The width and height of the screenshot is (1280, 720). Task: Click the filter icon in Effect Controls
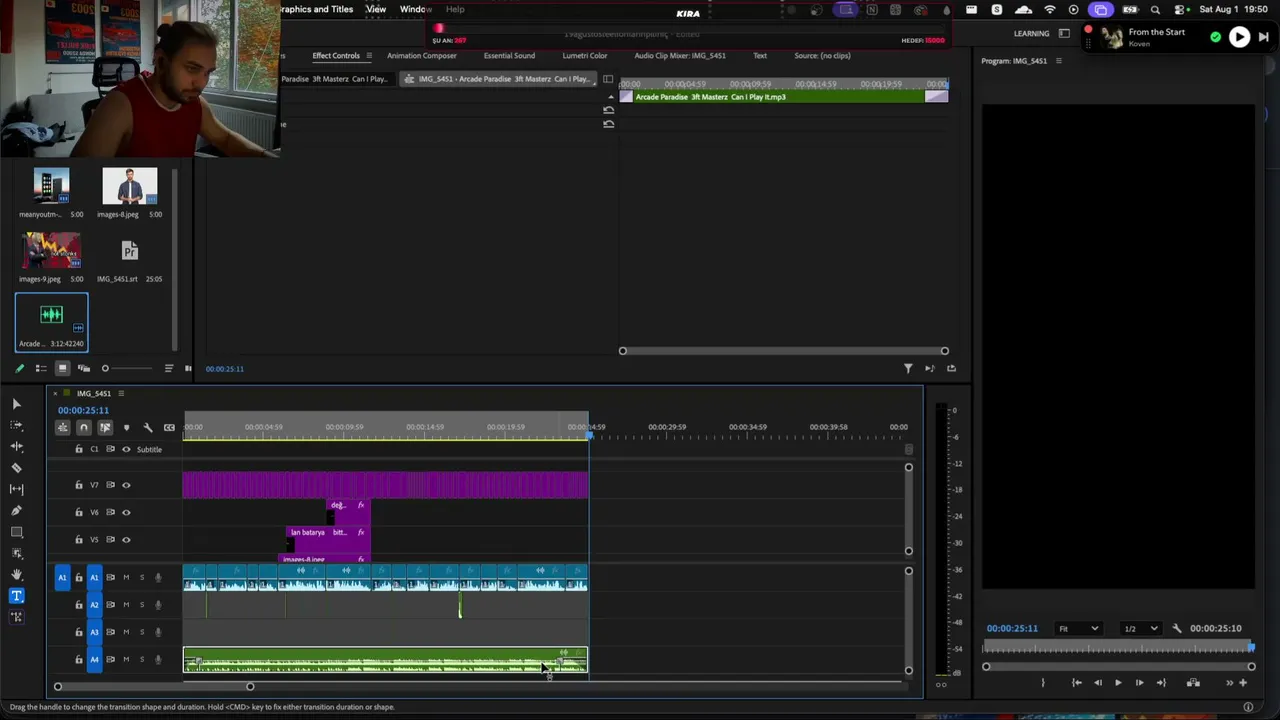(908, 369)
